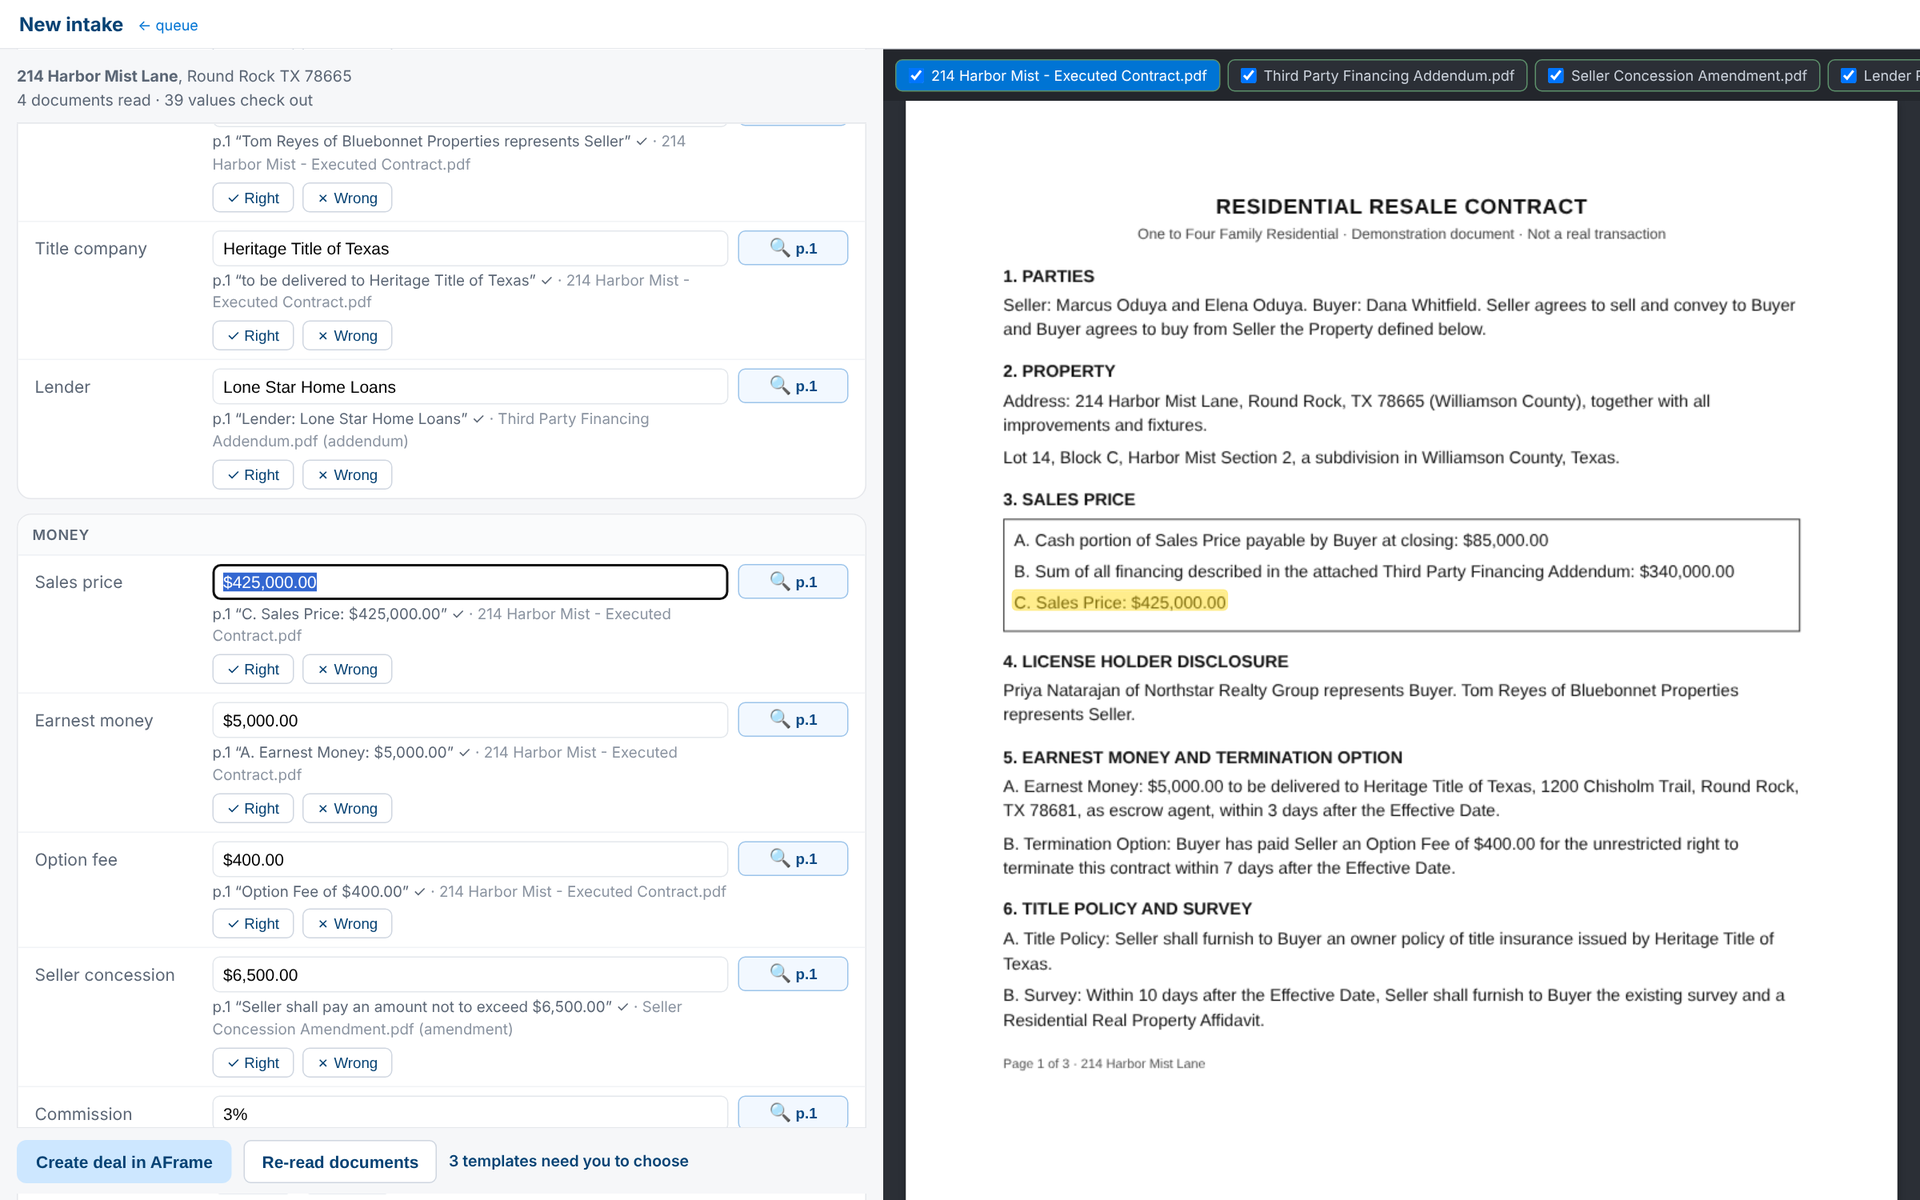This screenshot has height=1200, width=1920.
Task: Click the Earnest money input field
Action: tap(470, 720)
